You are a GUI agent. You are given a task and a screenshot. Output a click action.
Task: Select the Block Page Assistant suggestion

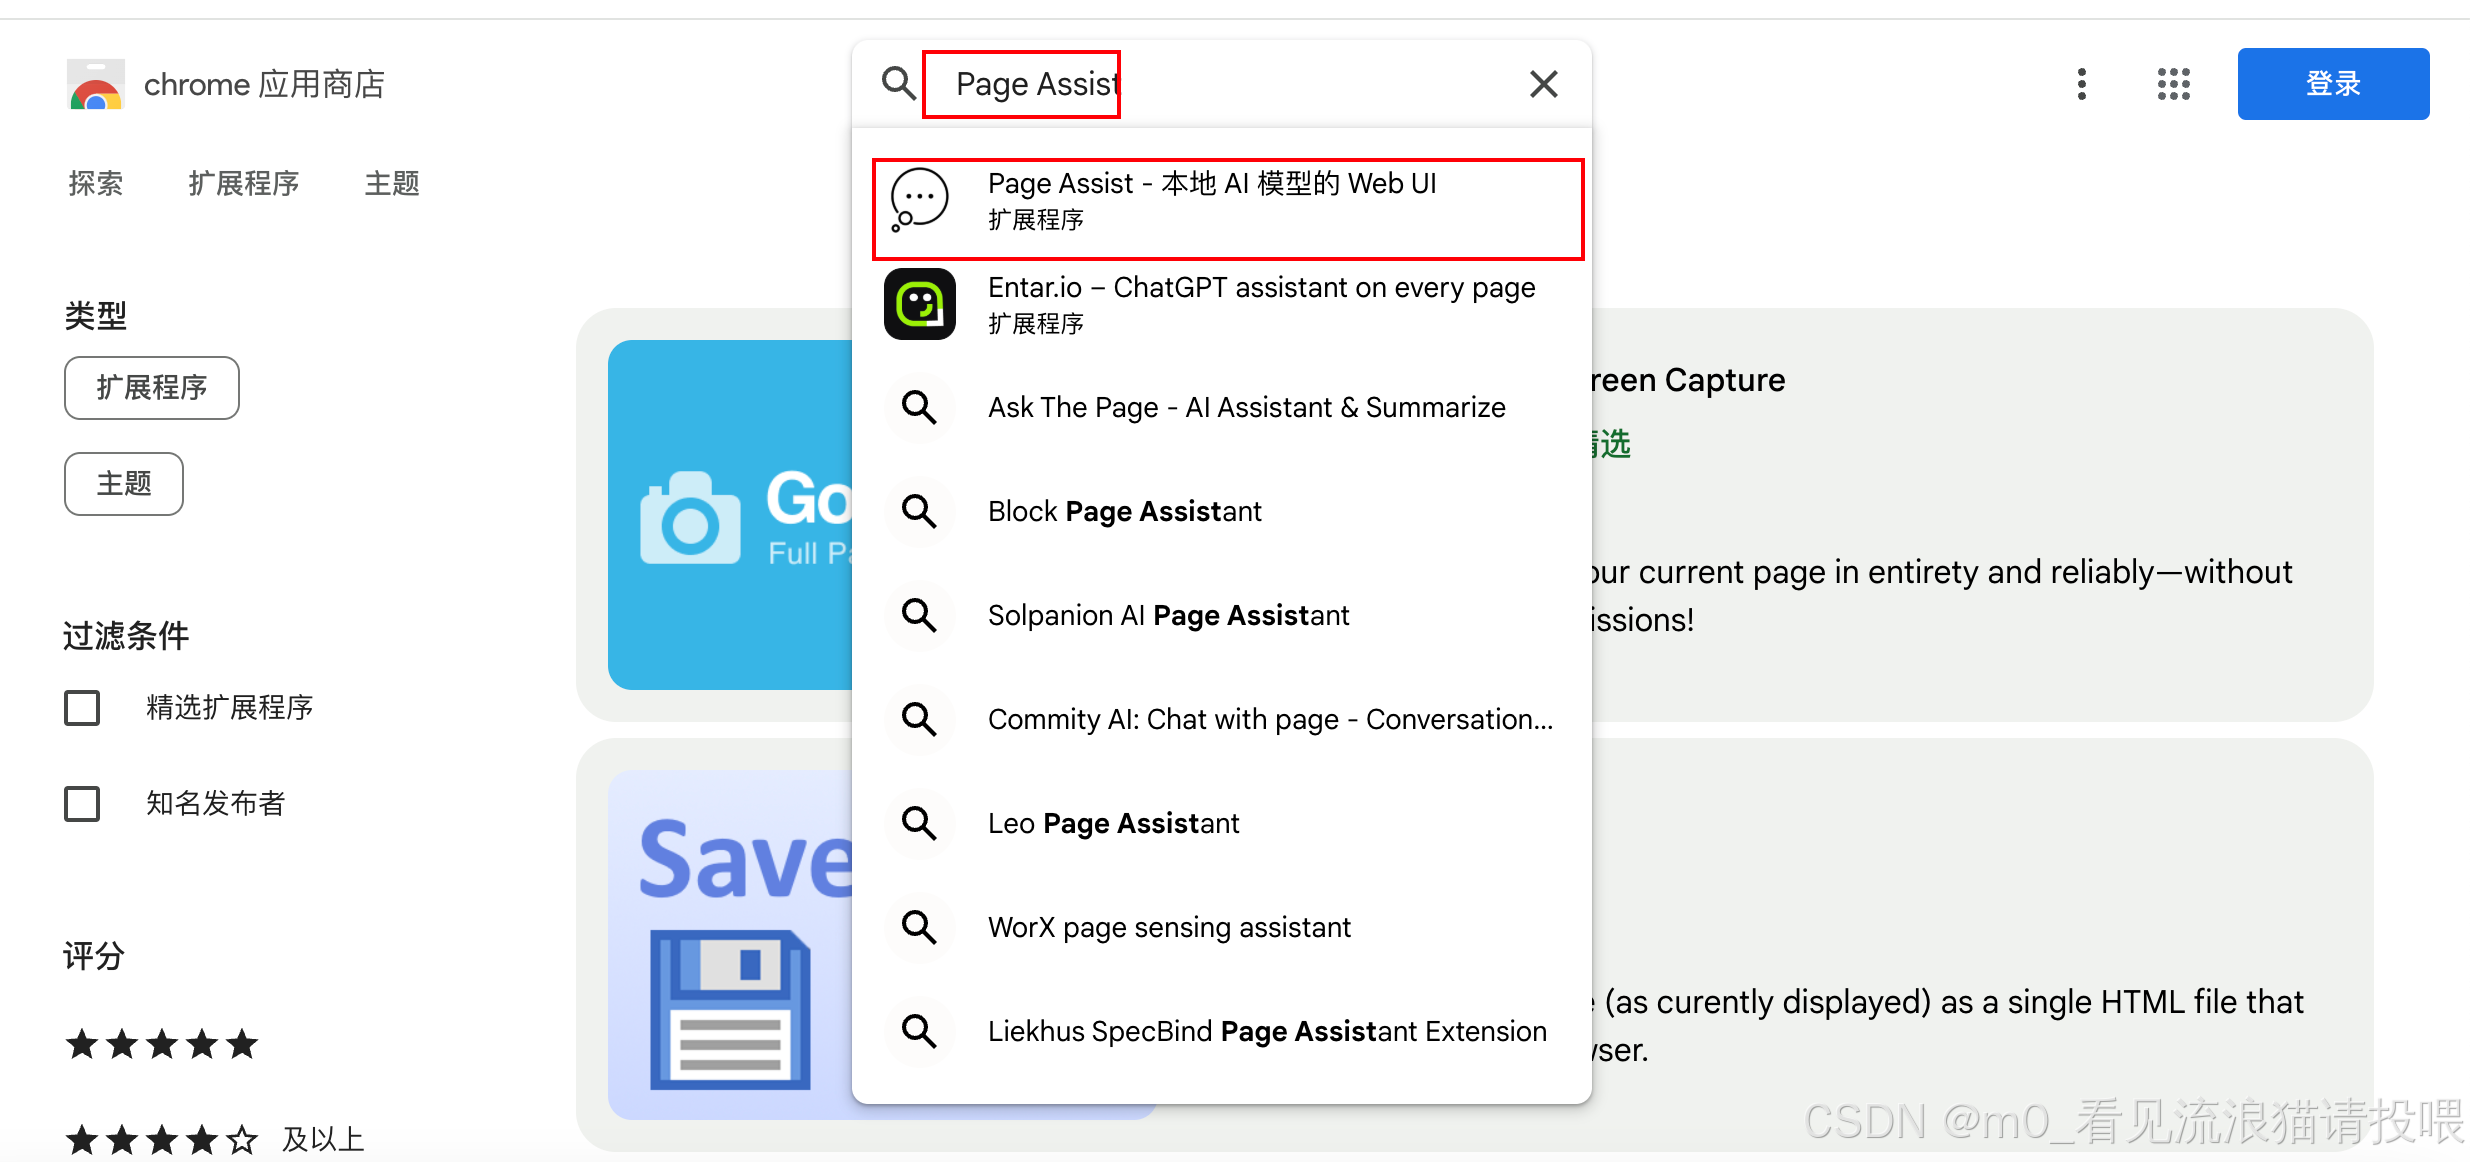[x=1124, y=512]
